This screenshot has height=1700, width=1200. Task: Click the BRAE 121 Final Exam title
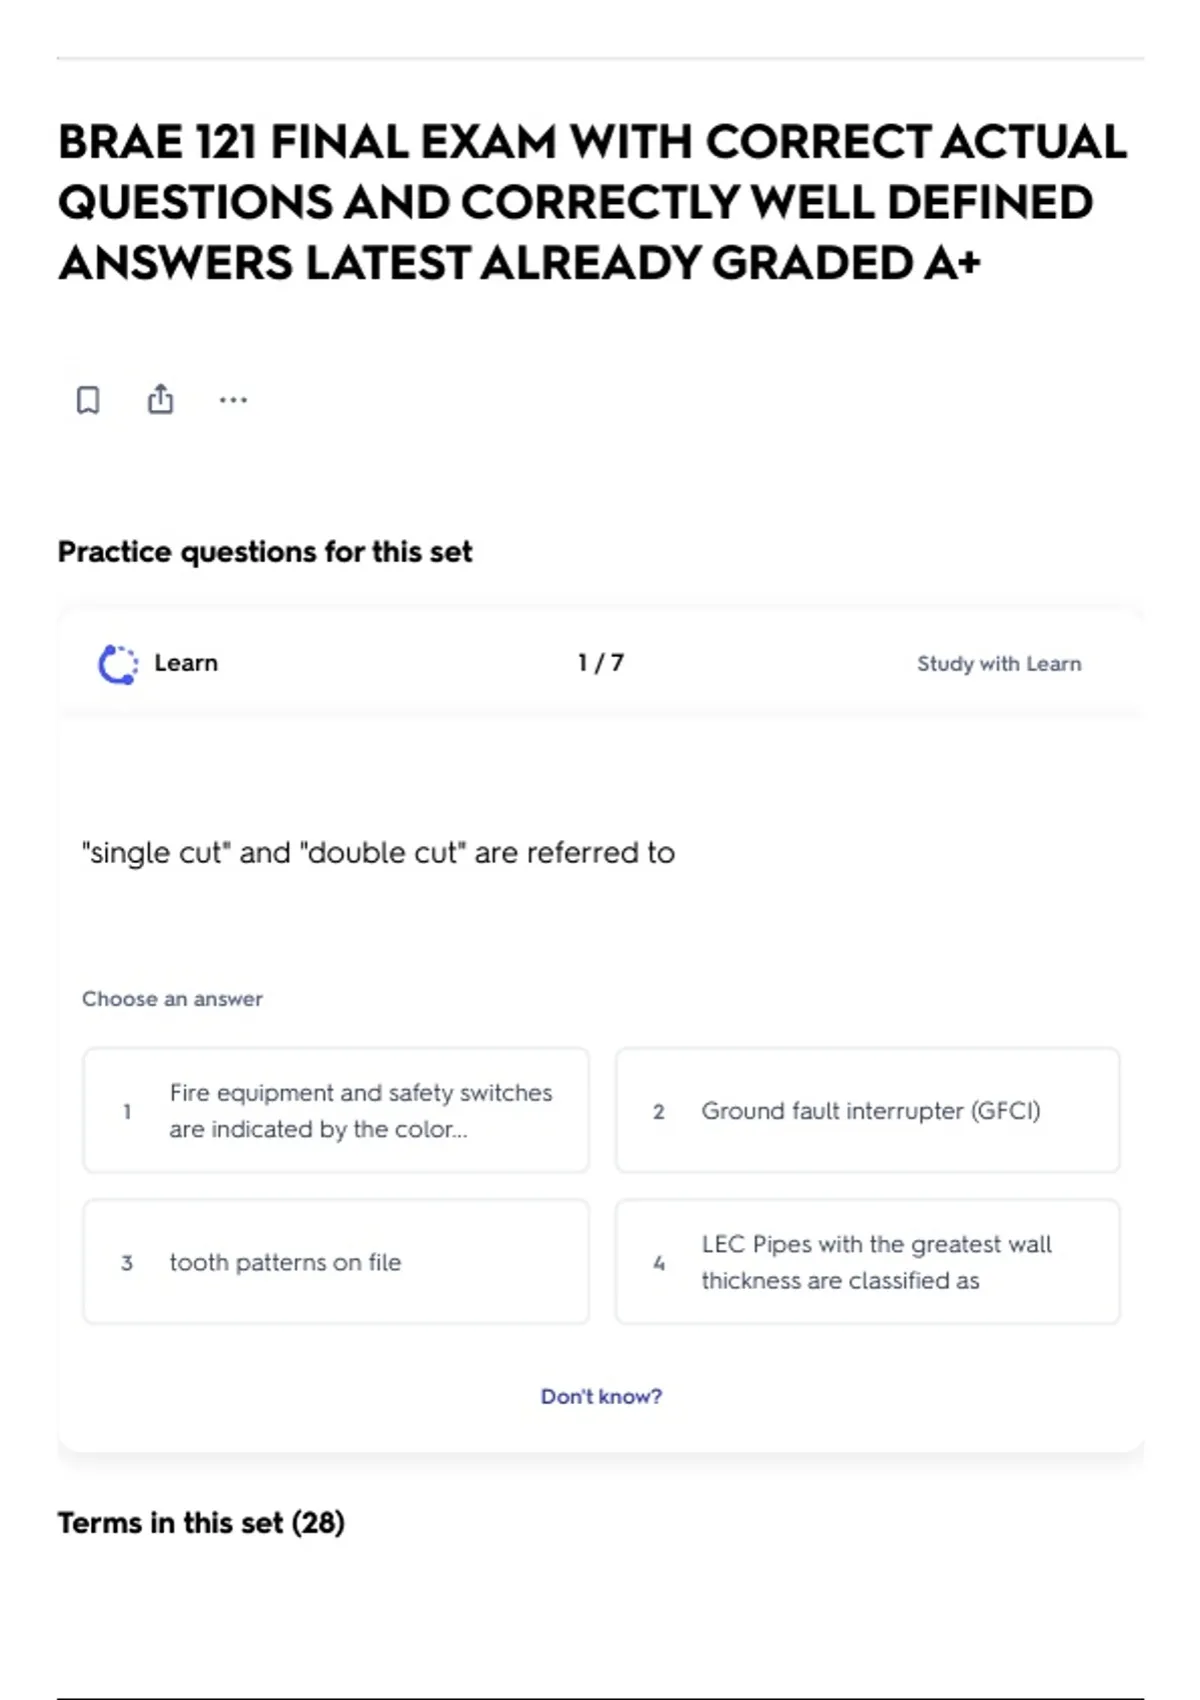(x=593, y=202)
